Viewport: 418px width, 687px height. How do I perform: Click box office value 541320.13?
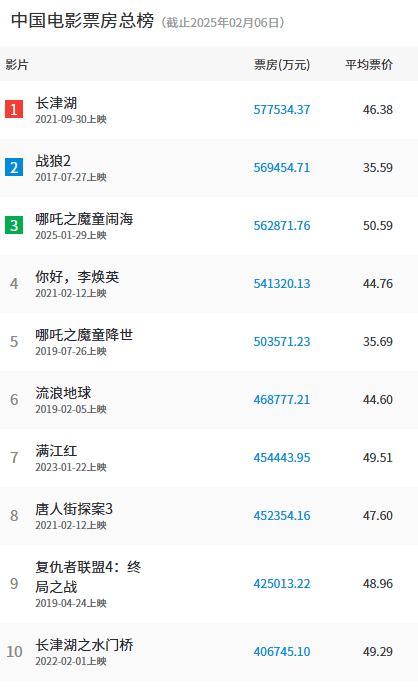point(282,283)
